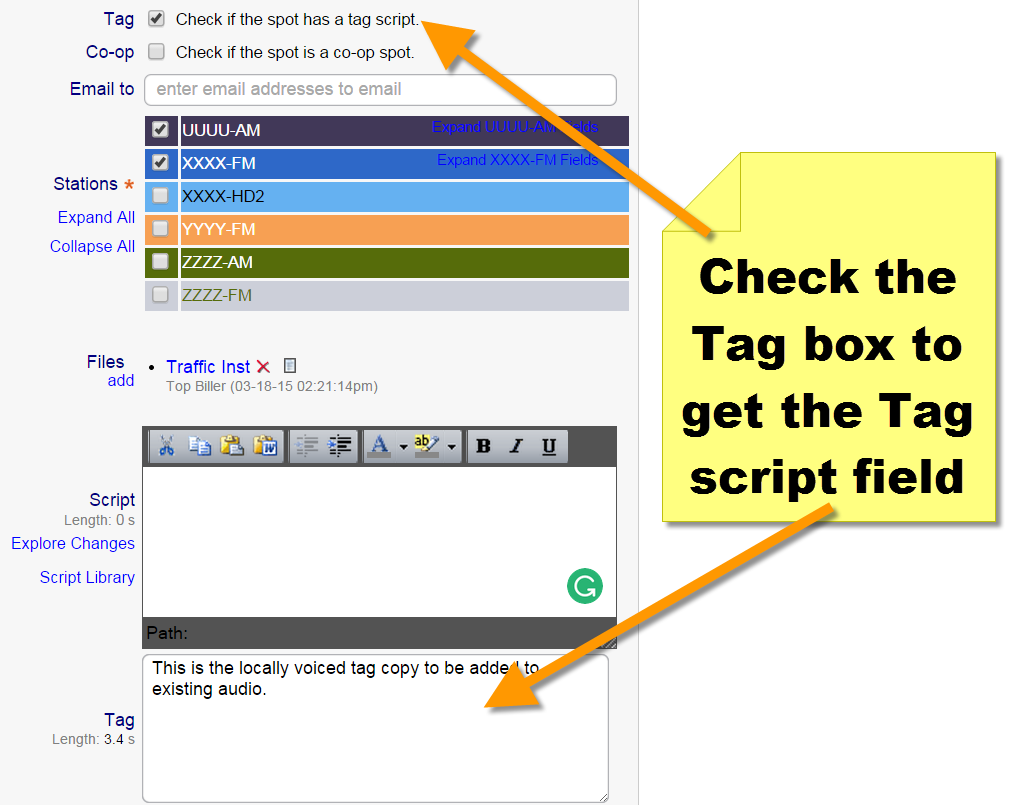Click the Path status bar in editor
This screenshot has height=805, width=1018.
tap(379, 632)
